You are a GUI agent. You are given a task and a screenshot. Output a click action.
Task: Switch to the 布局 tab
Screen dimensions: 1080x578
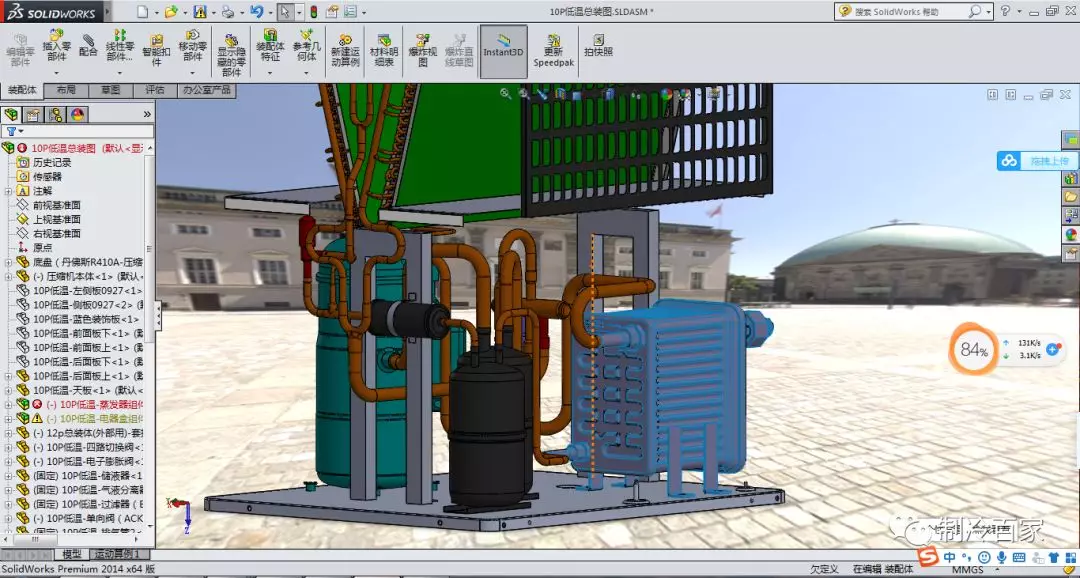coord(66,90)
